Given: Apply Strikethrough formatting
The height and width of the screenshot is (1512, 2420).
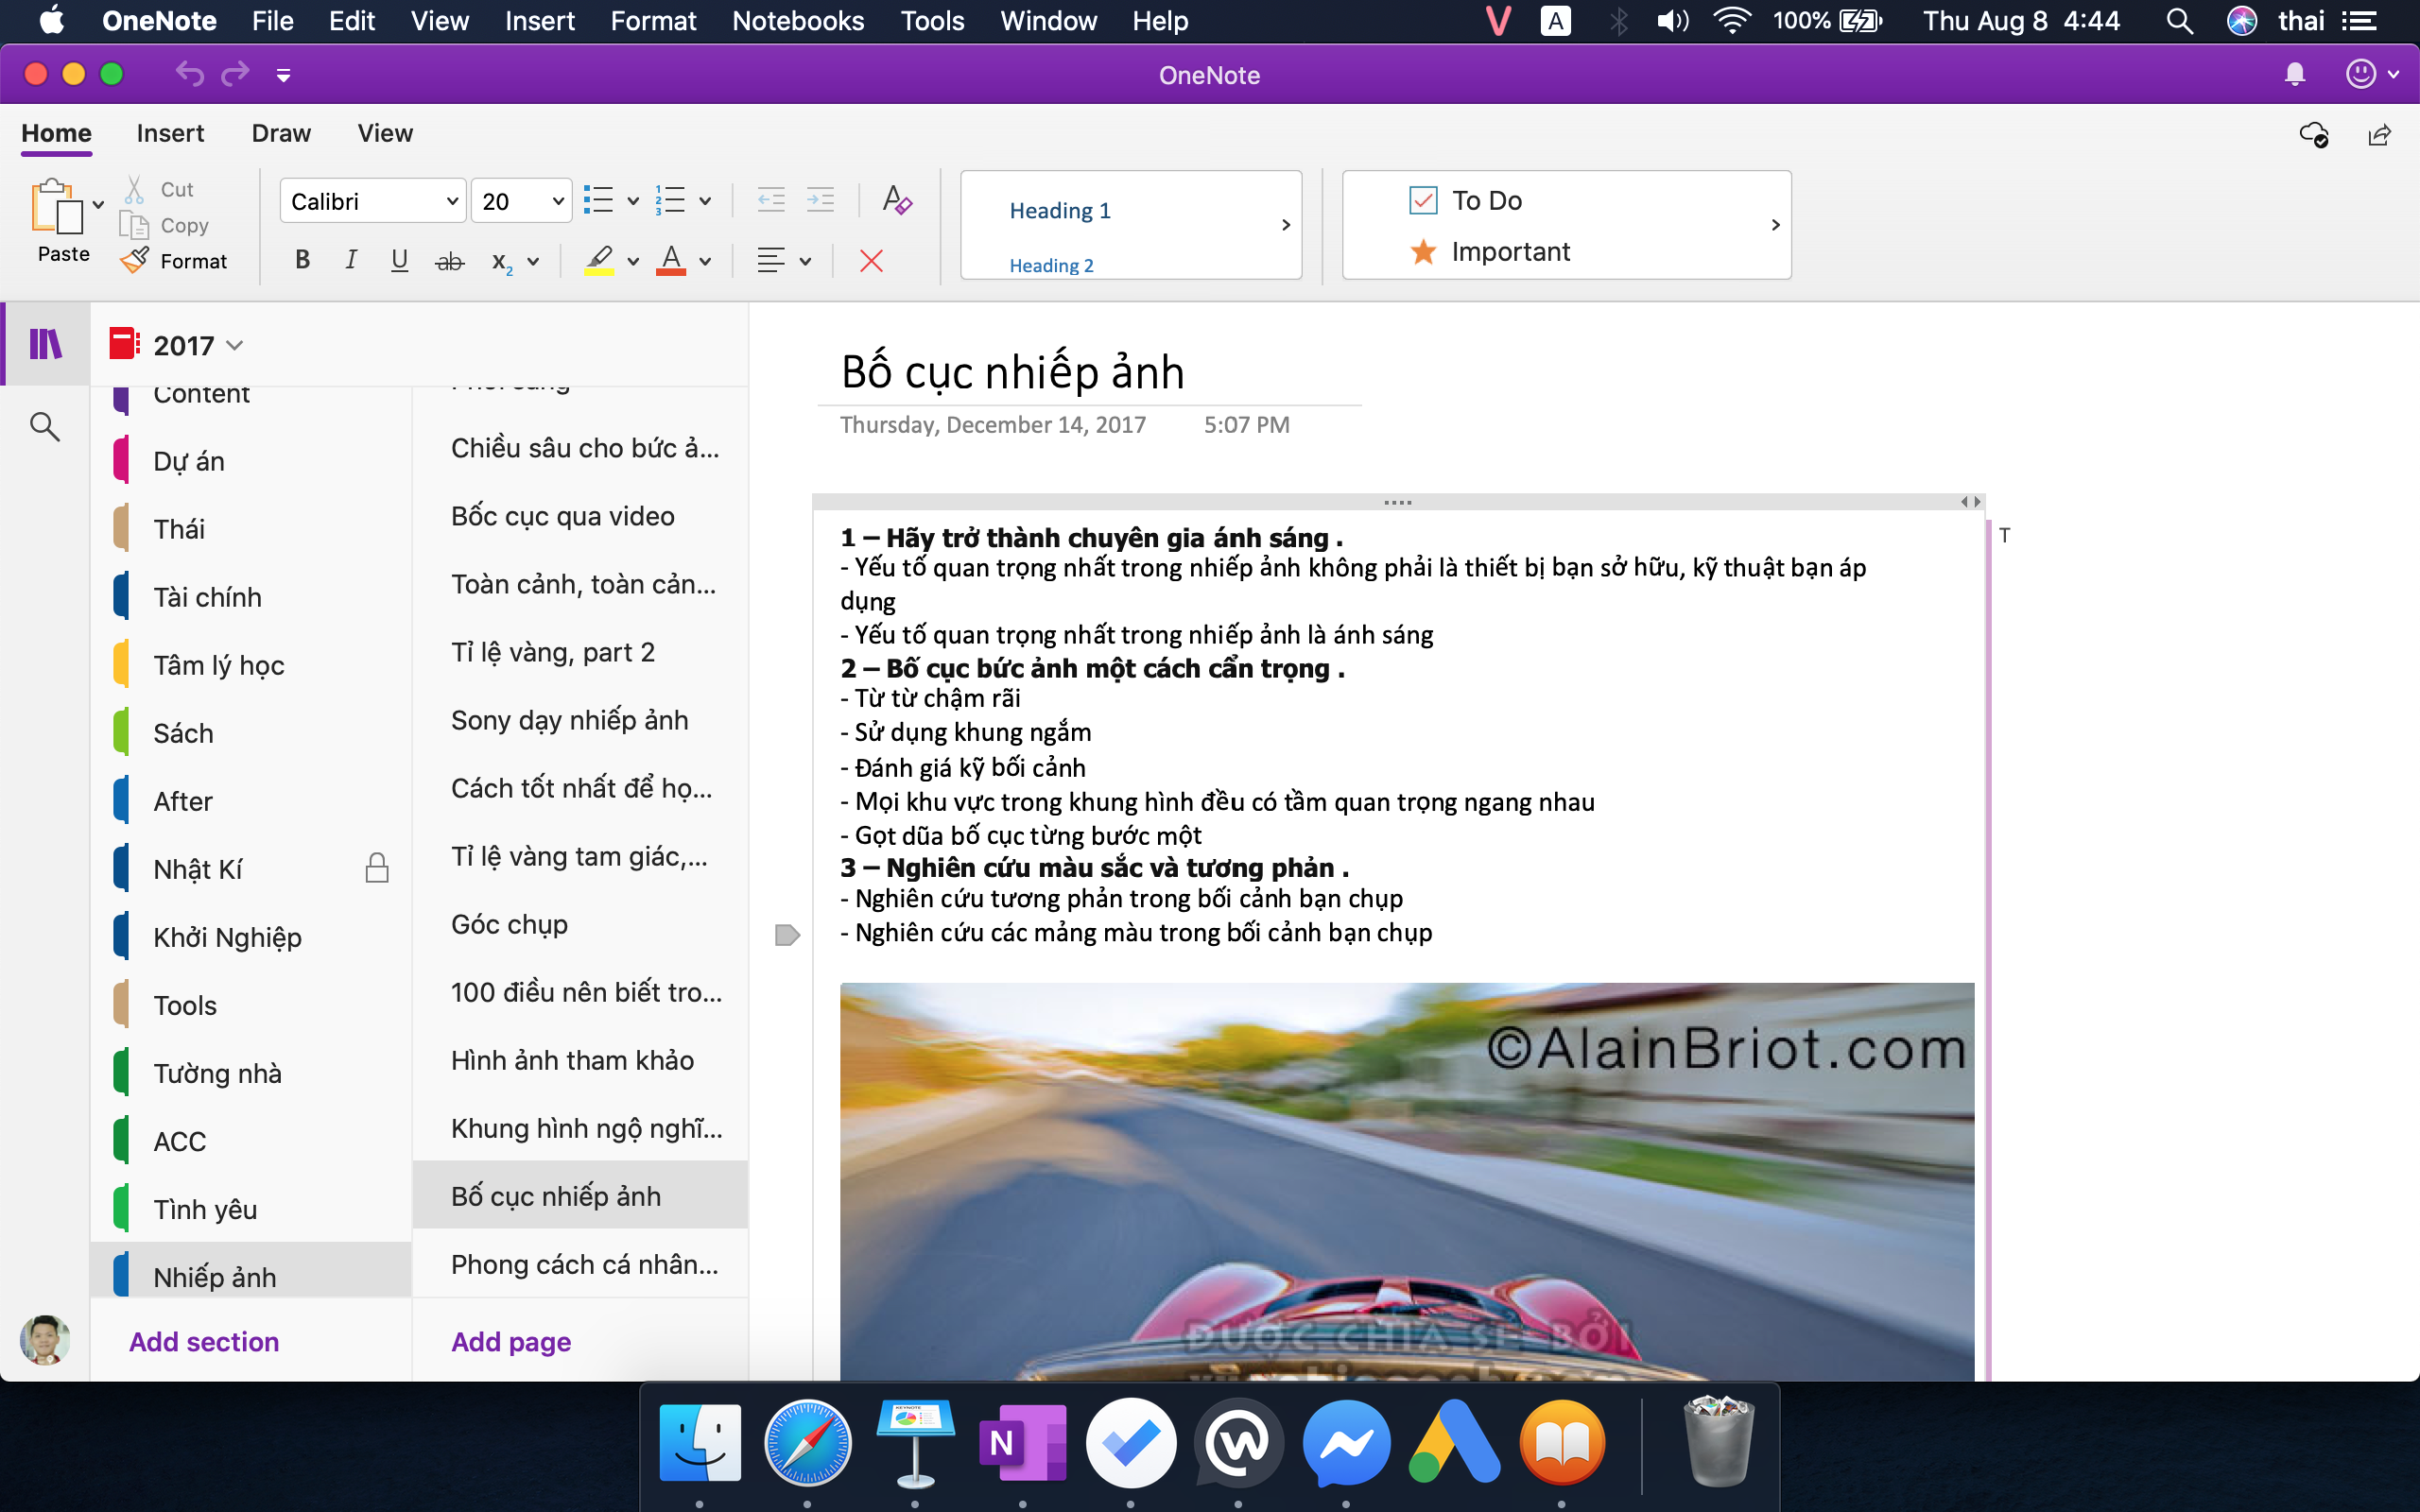Looking at the screenshot, I should tap(449, 262).
